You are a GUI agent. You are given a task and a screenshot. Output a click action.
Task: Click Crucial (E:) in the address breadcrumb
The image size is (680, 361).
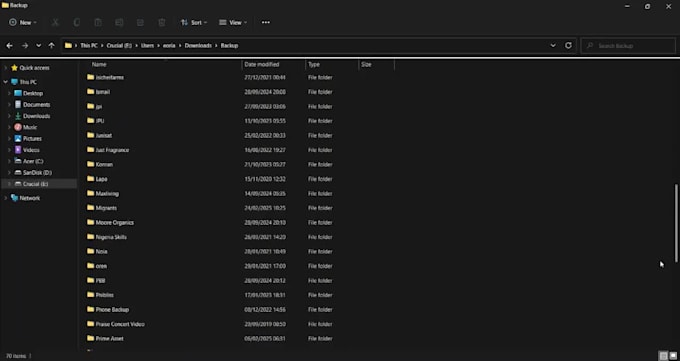click(x=119, y=46)
